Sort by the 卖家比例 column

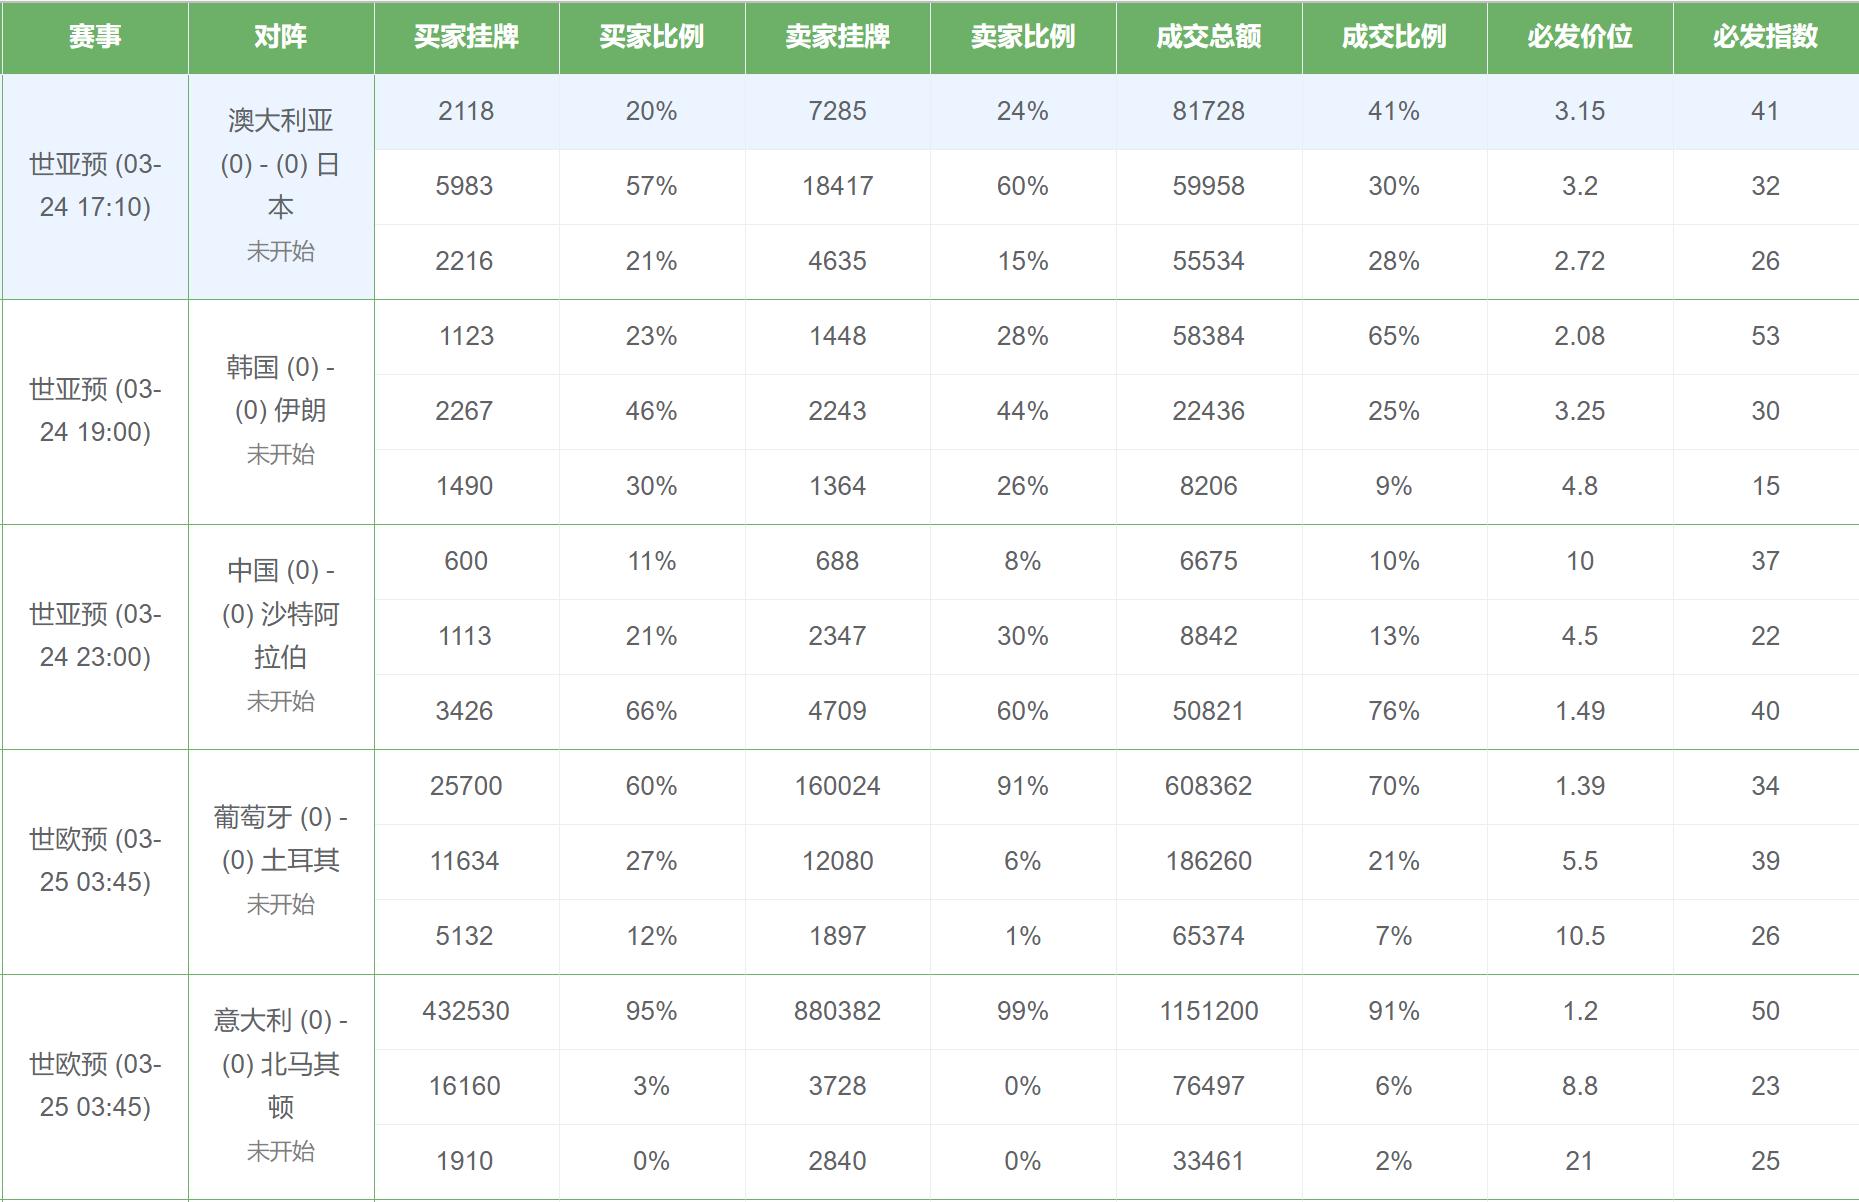1024,38
